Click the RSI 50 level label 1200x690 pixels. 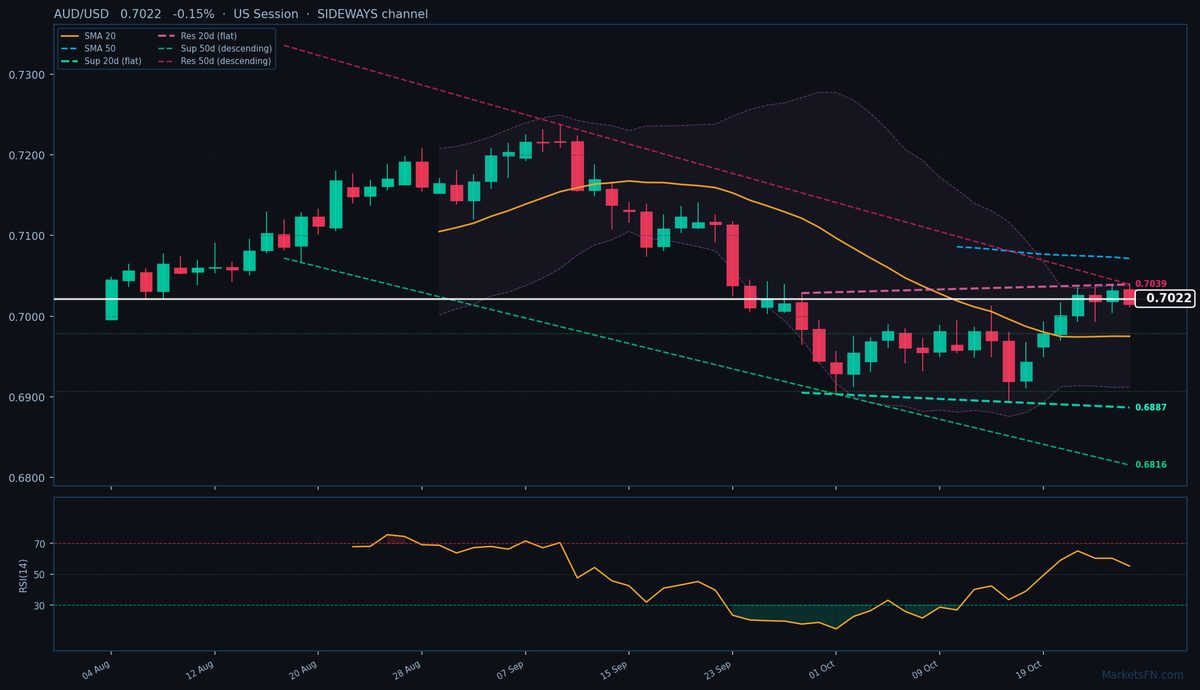pyautogui.click(x=40, y=575)
